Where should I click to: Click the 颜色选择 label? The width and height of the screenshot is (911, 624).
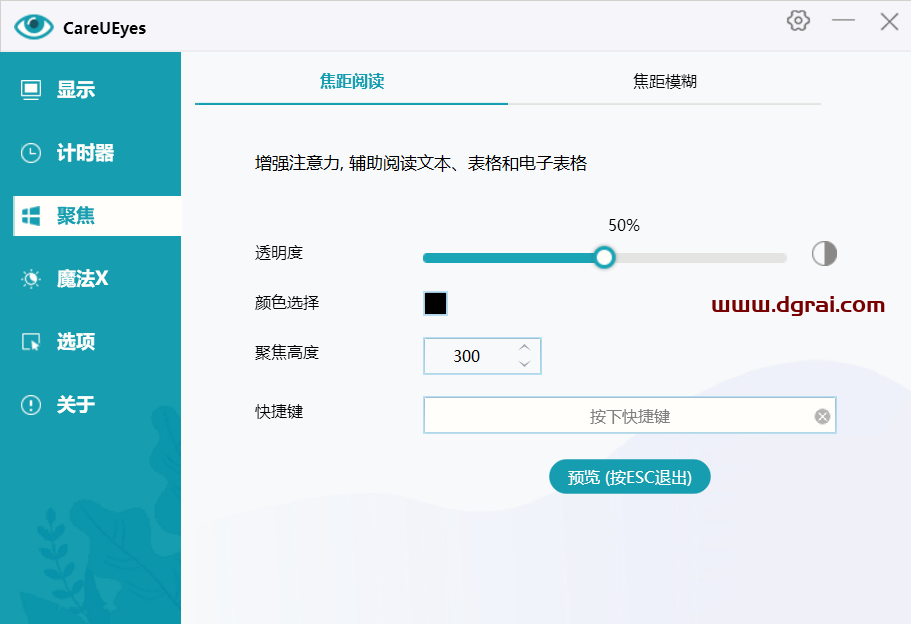point(287,303)
